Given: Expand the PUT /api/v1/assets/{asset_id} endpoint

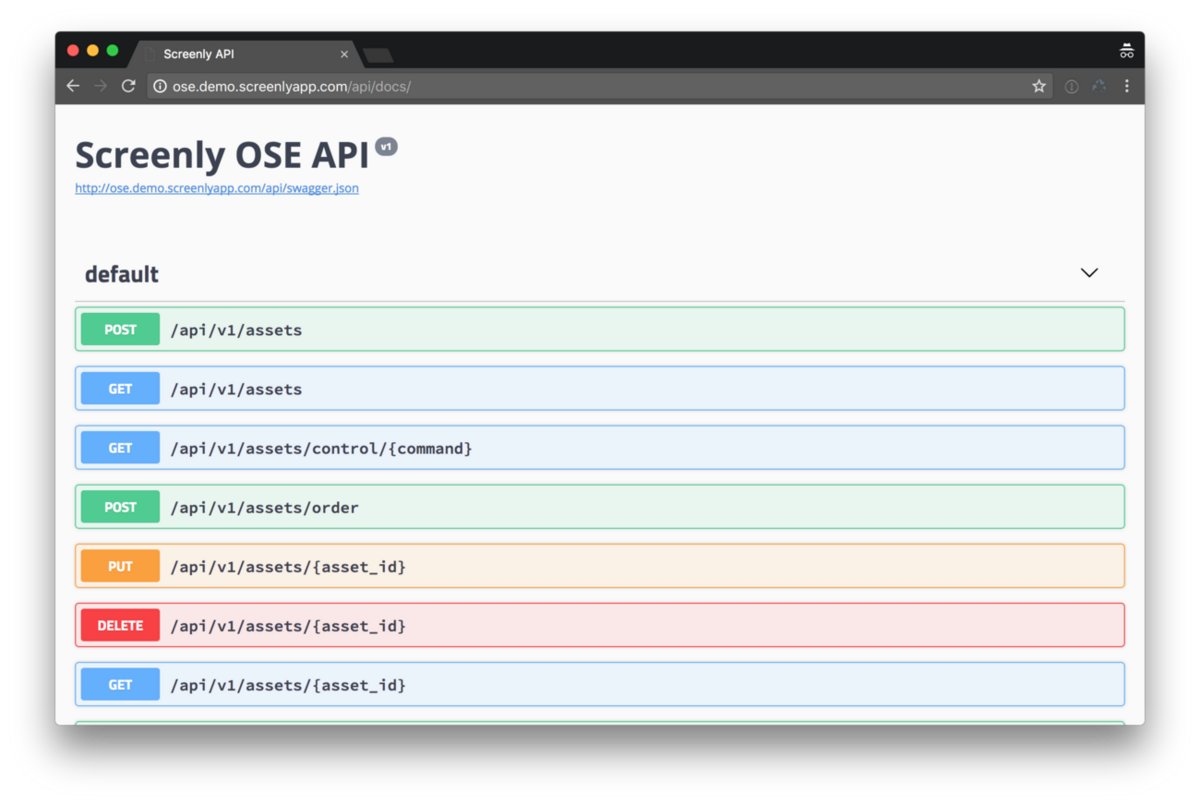Looking at the screenshot, I should 600,566.
